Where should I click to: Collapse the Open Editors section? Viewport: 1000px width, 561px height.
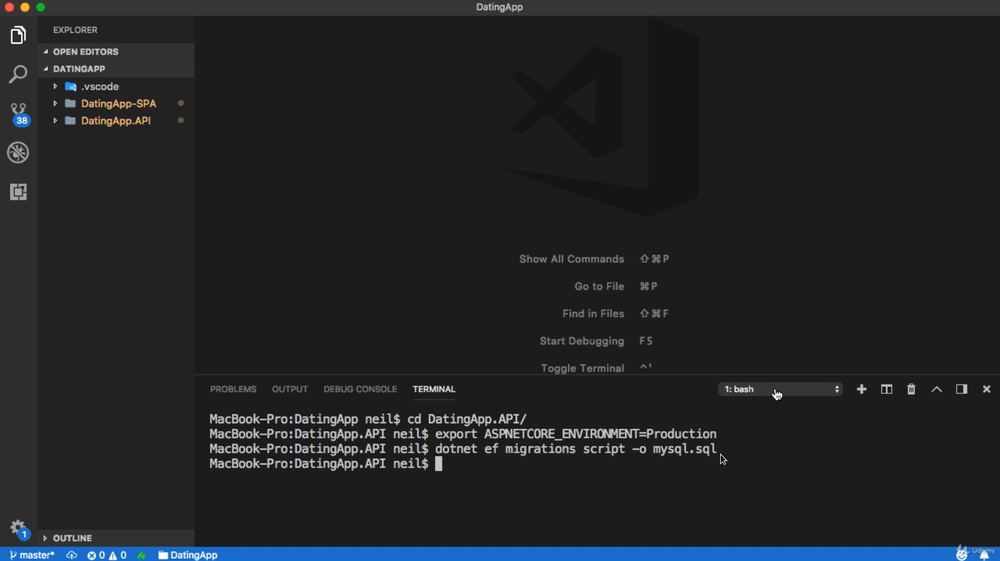pyautogui.click(x=45, y=52)
